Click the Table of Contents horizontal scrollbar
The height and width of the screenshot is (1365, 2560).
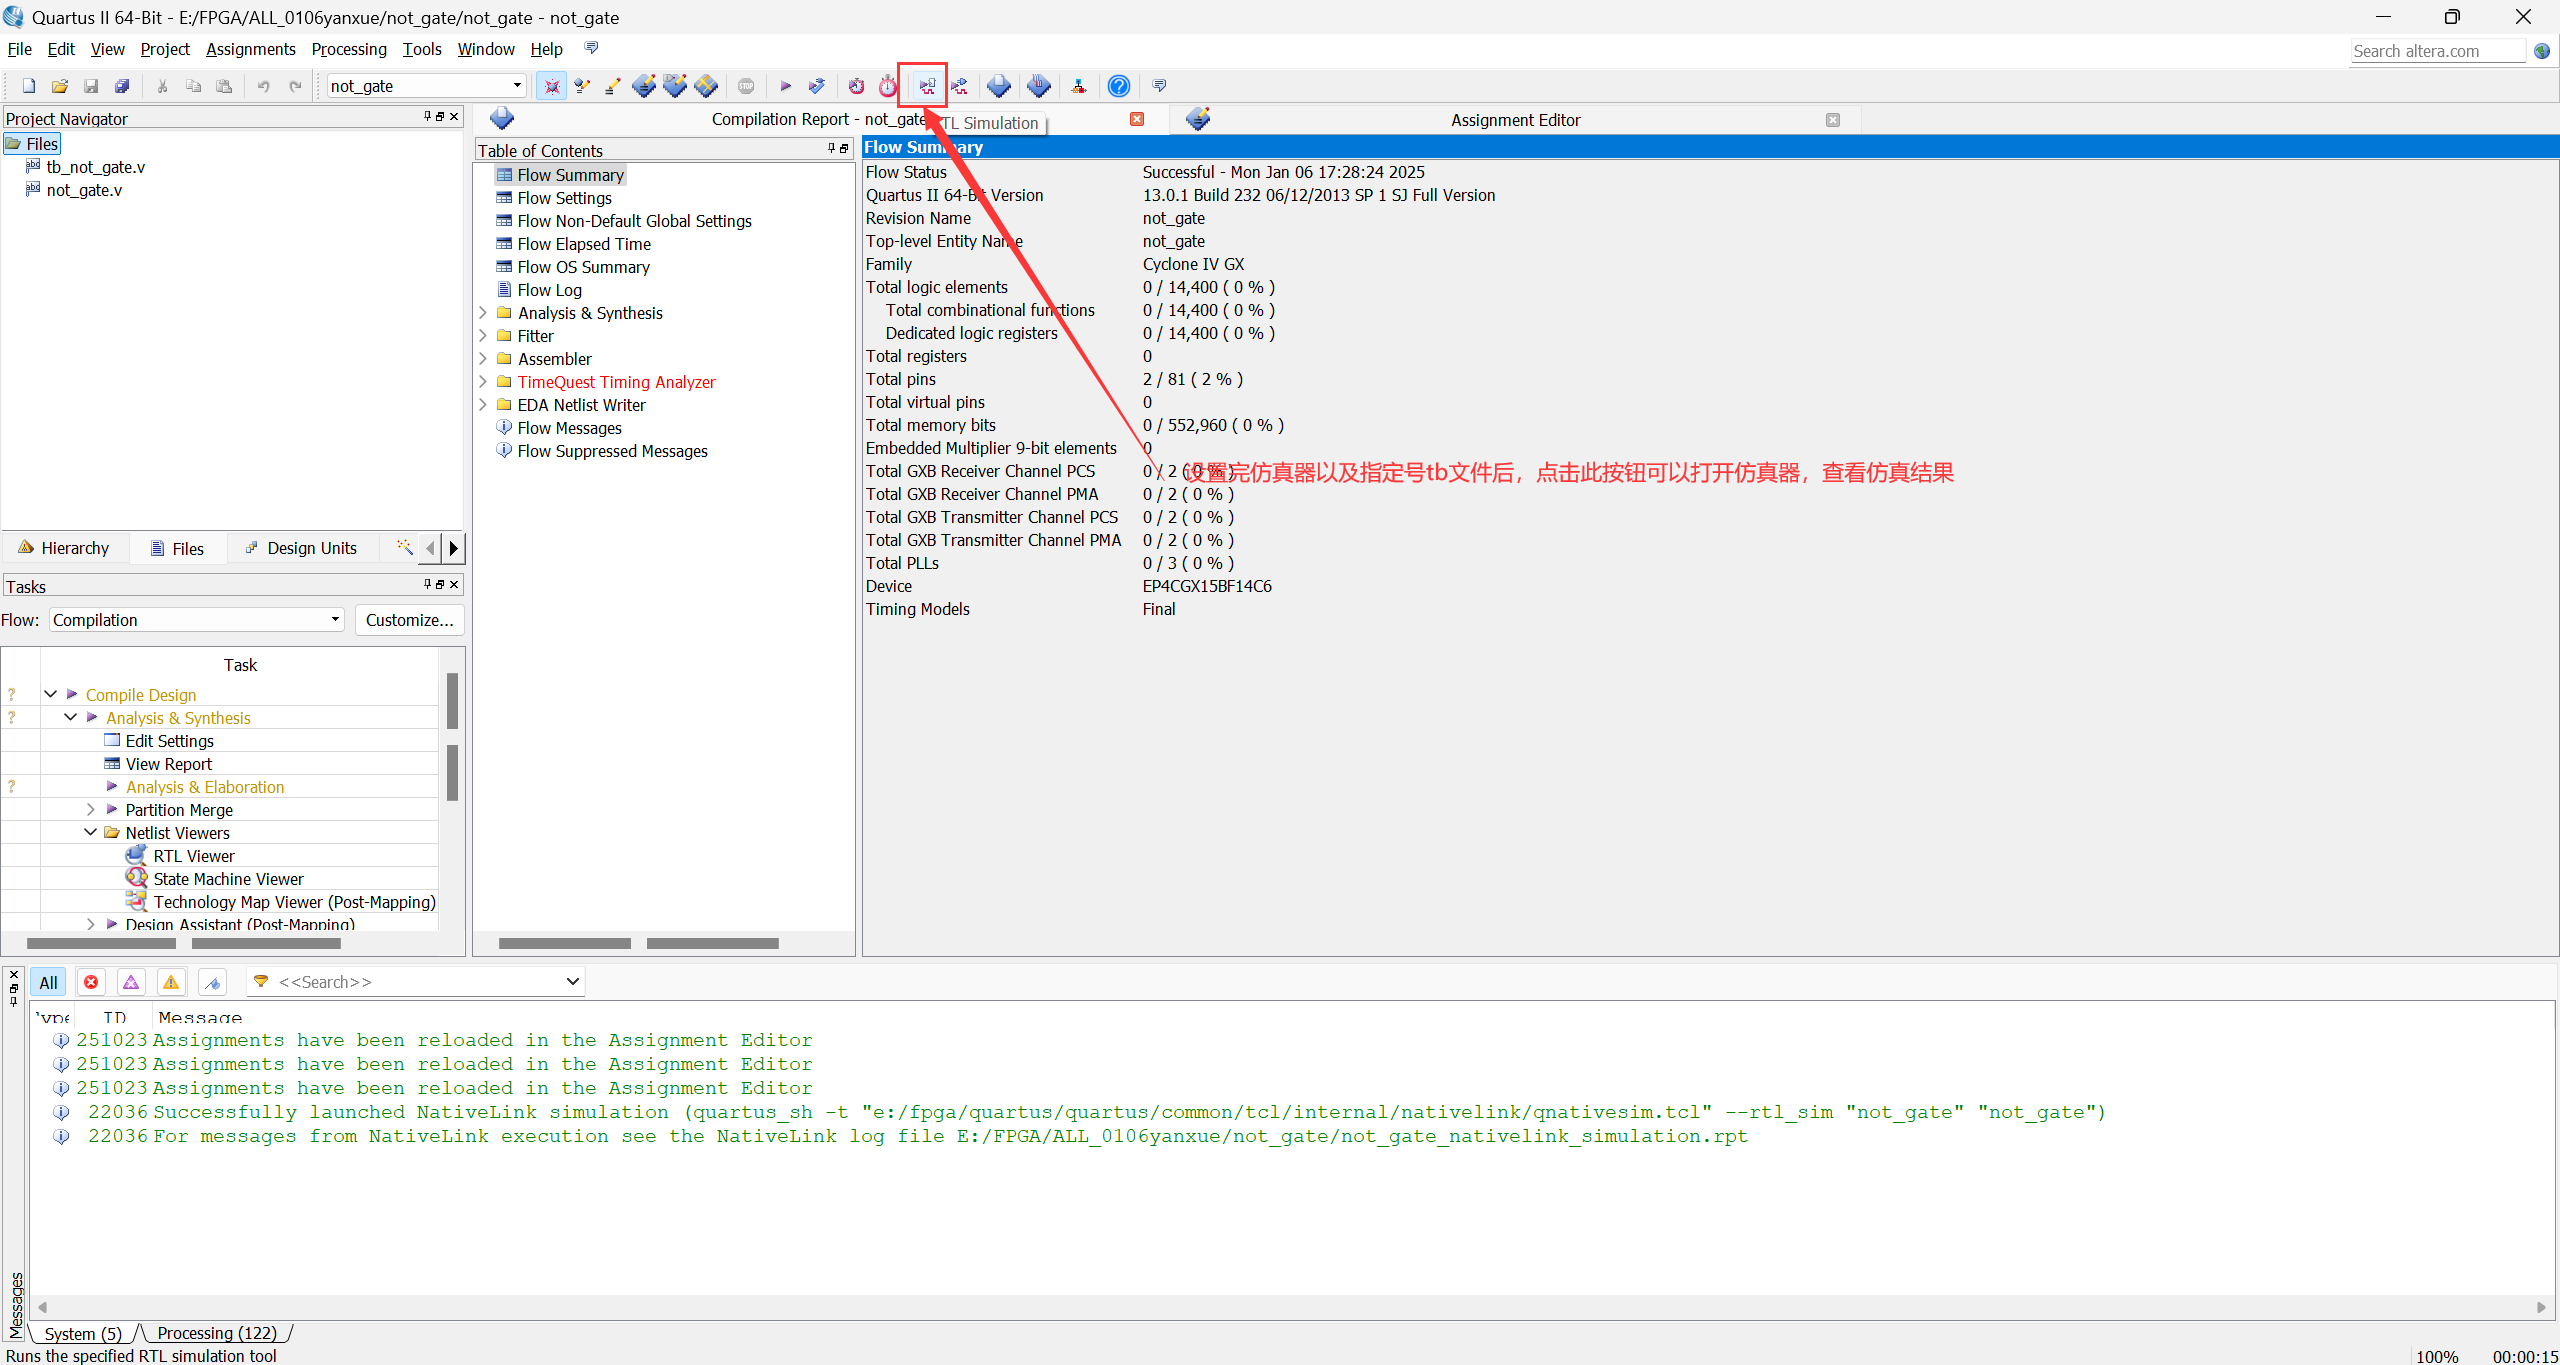(639, 943)
